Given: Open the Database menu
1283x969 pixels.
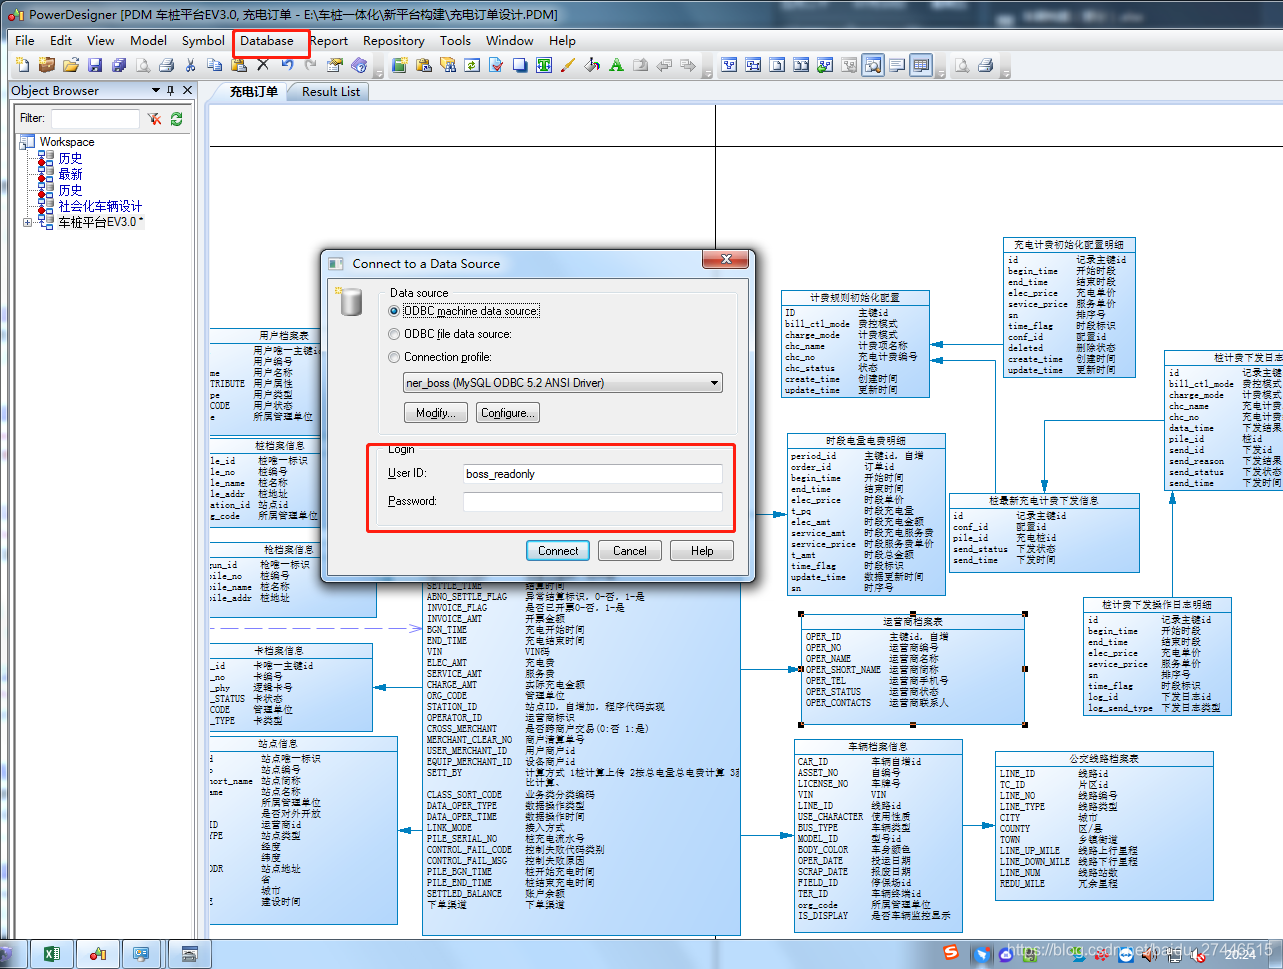Looking at the screenshot, I should (x=267, y=41).
